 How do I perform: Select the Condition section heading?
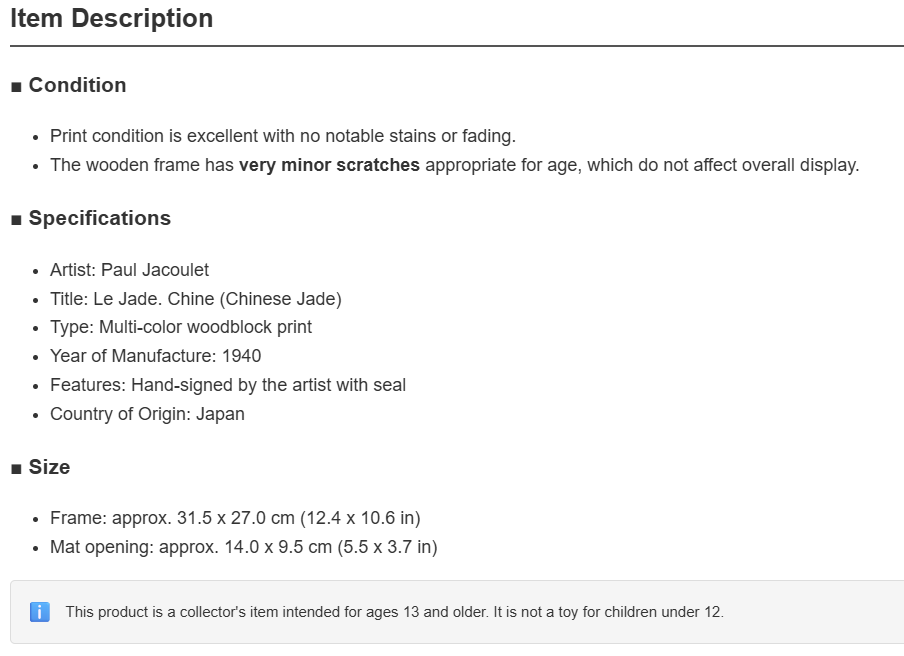coord(77,85)
